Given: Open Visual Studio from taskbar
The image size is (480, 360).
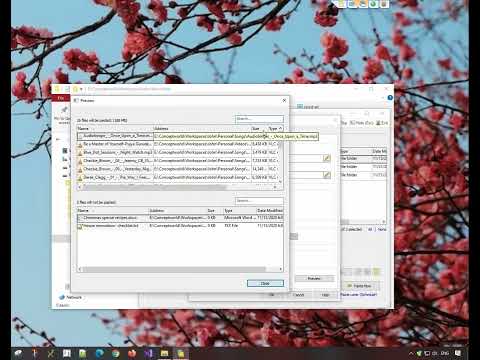Looking at the screenshot, I should 148,353.
